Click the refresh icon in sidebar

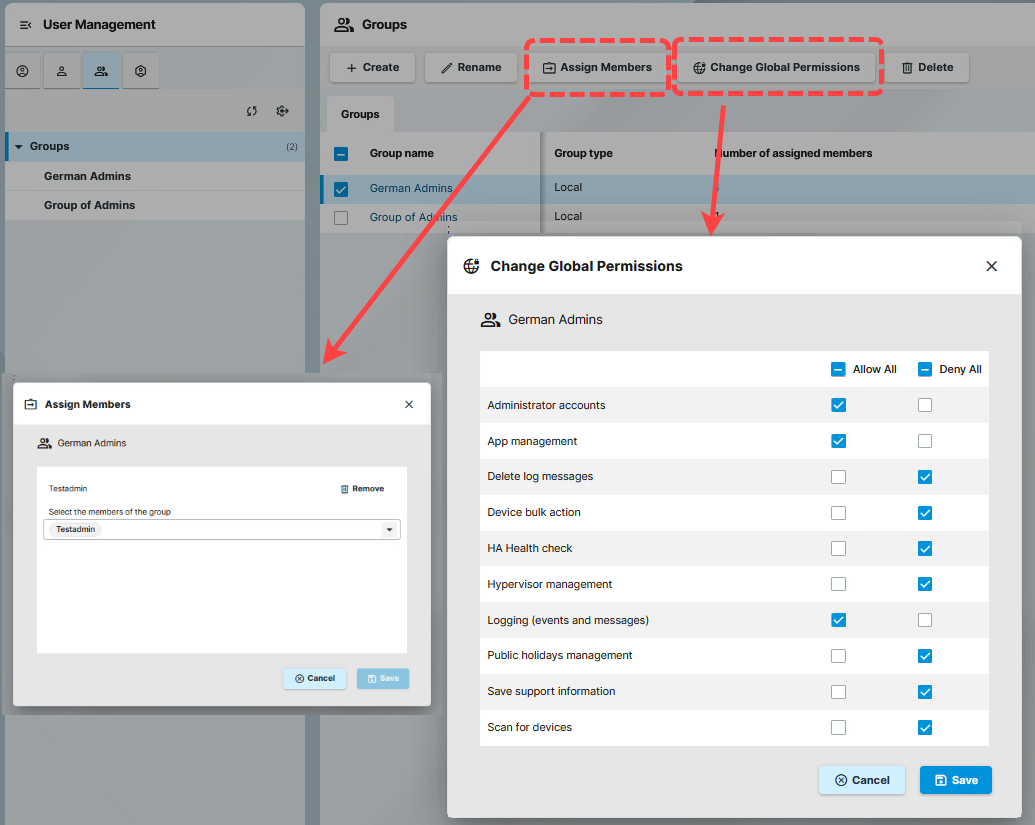click(x=252, y=111)
